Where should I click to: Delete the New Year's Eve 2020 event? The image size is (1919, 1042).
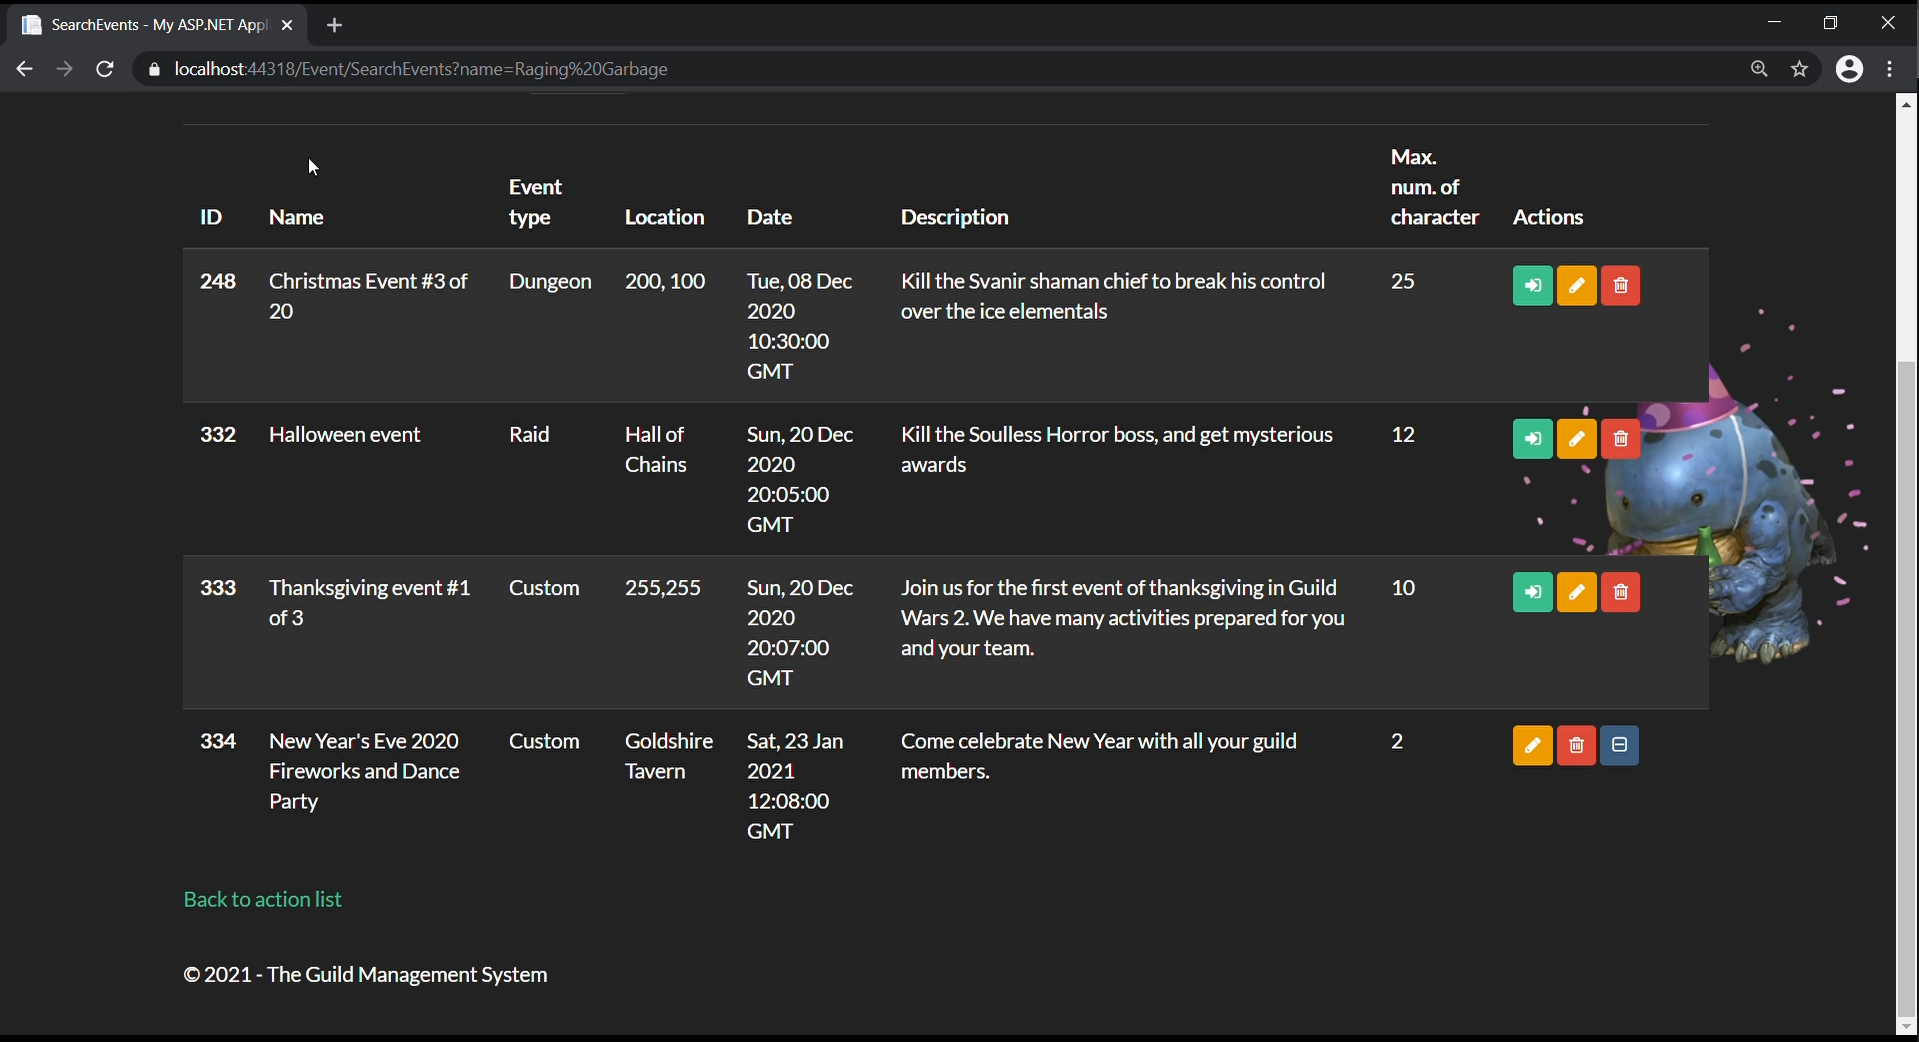(x=1576, y=746)
